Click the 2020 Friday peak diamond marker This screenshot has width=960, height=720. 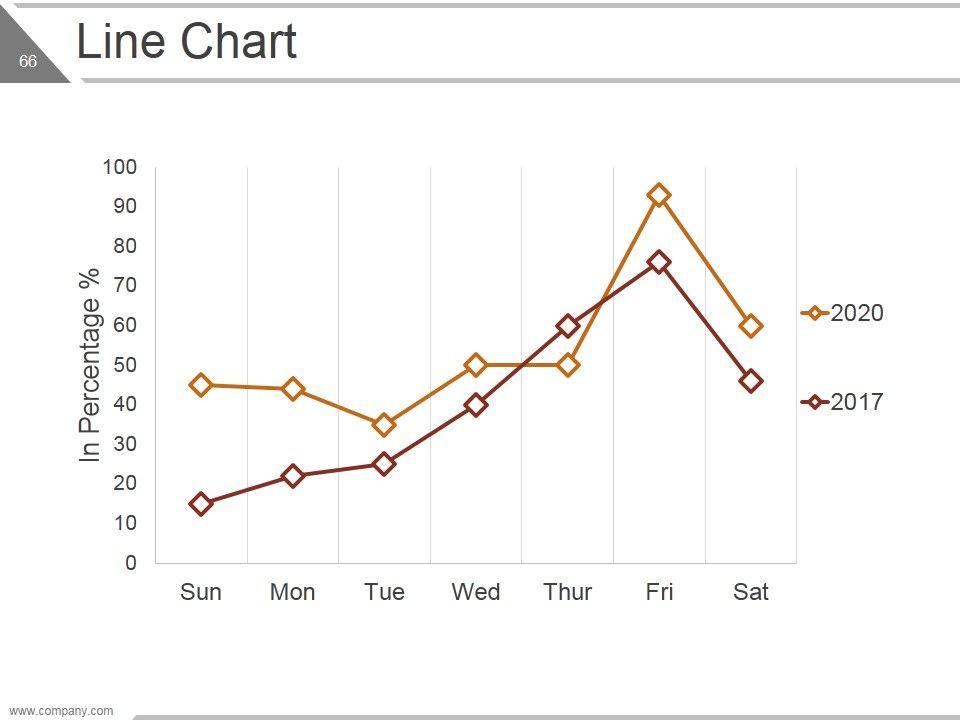click(658, 195)
